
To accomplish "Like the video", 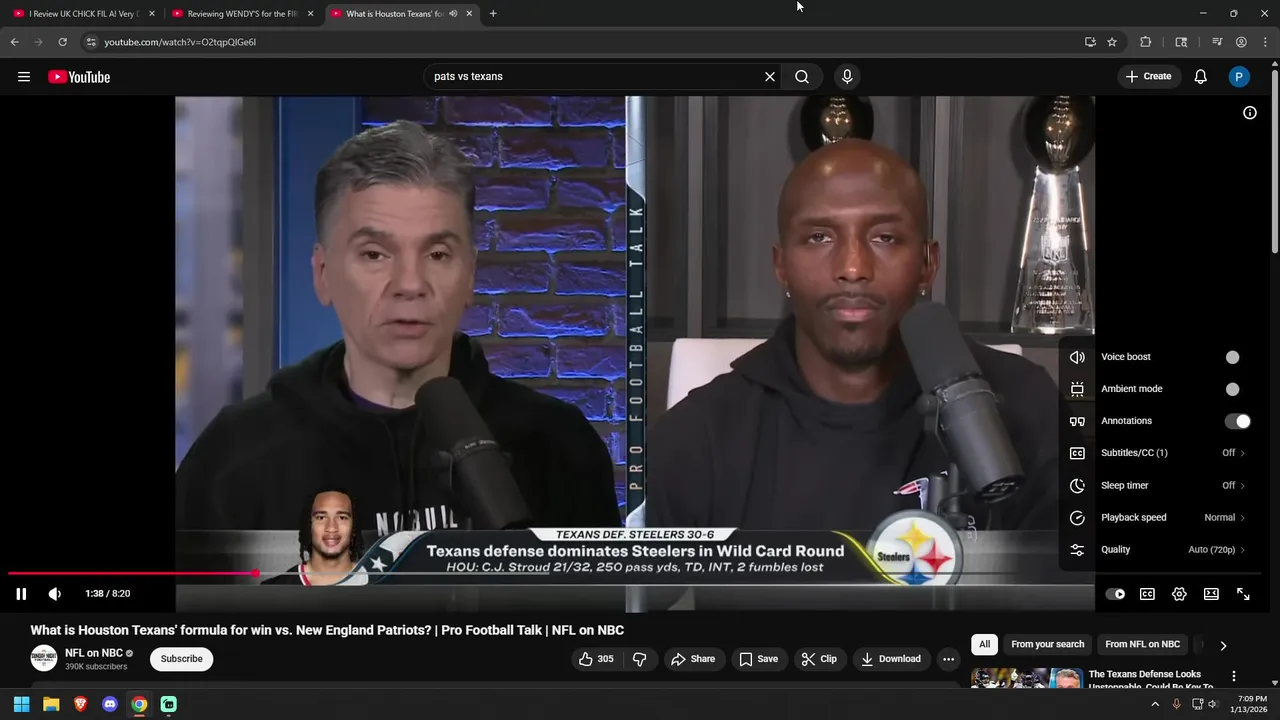I will [x=596, y=659].
